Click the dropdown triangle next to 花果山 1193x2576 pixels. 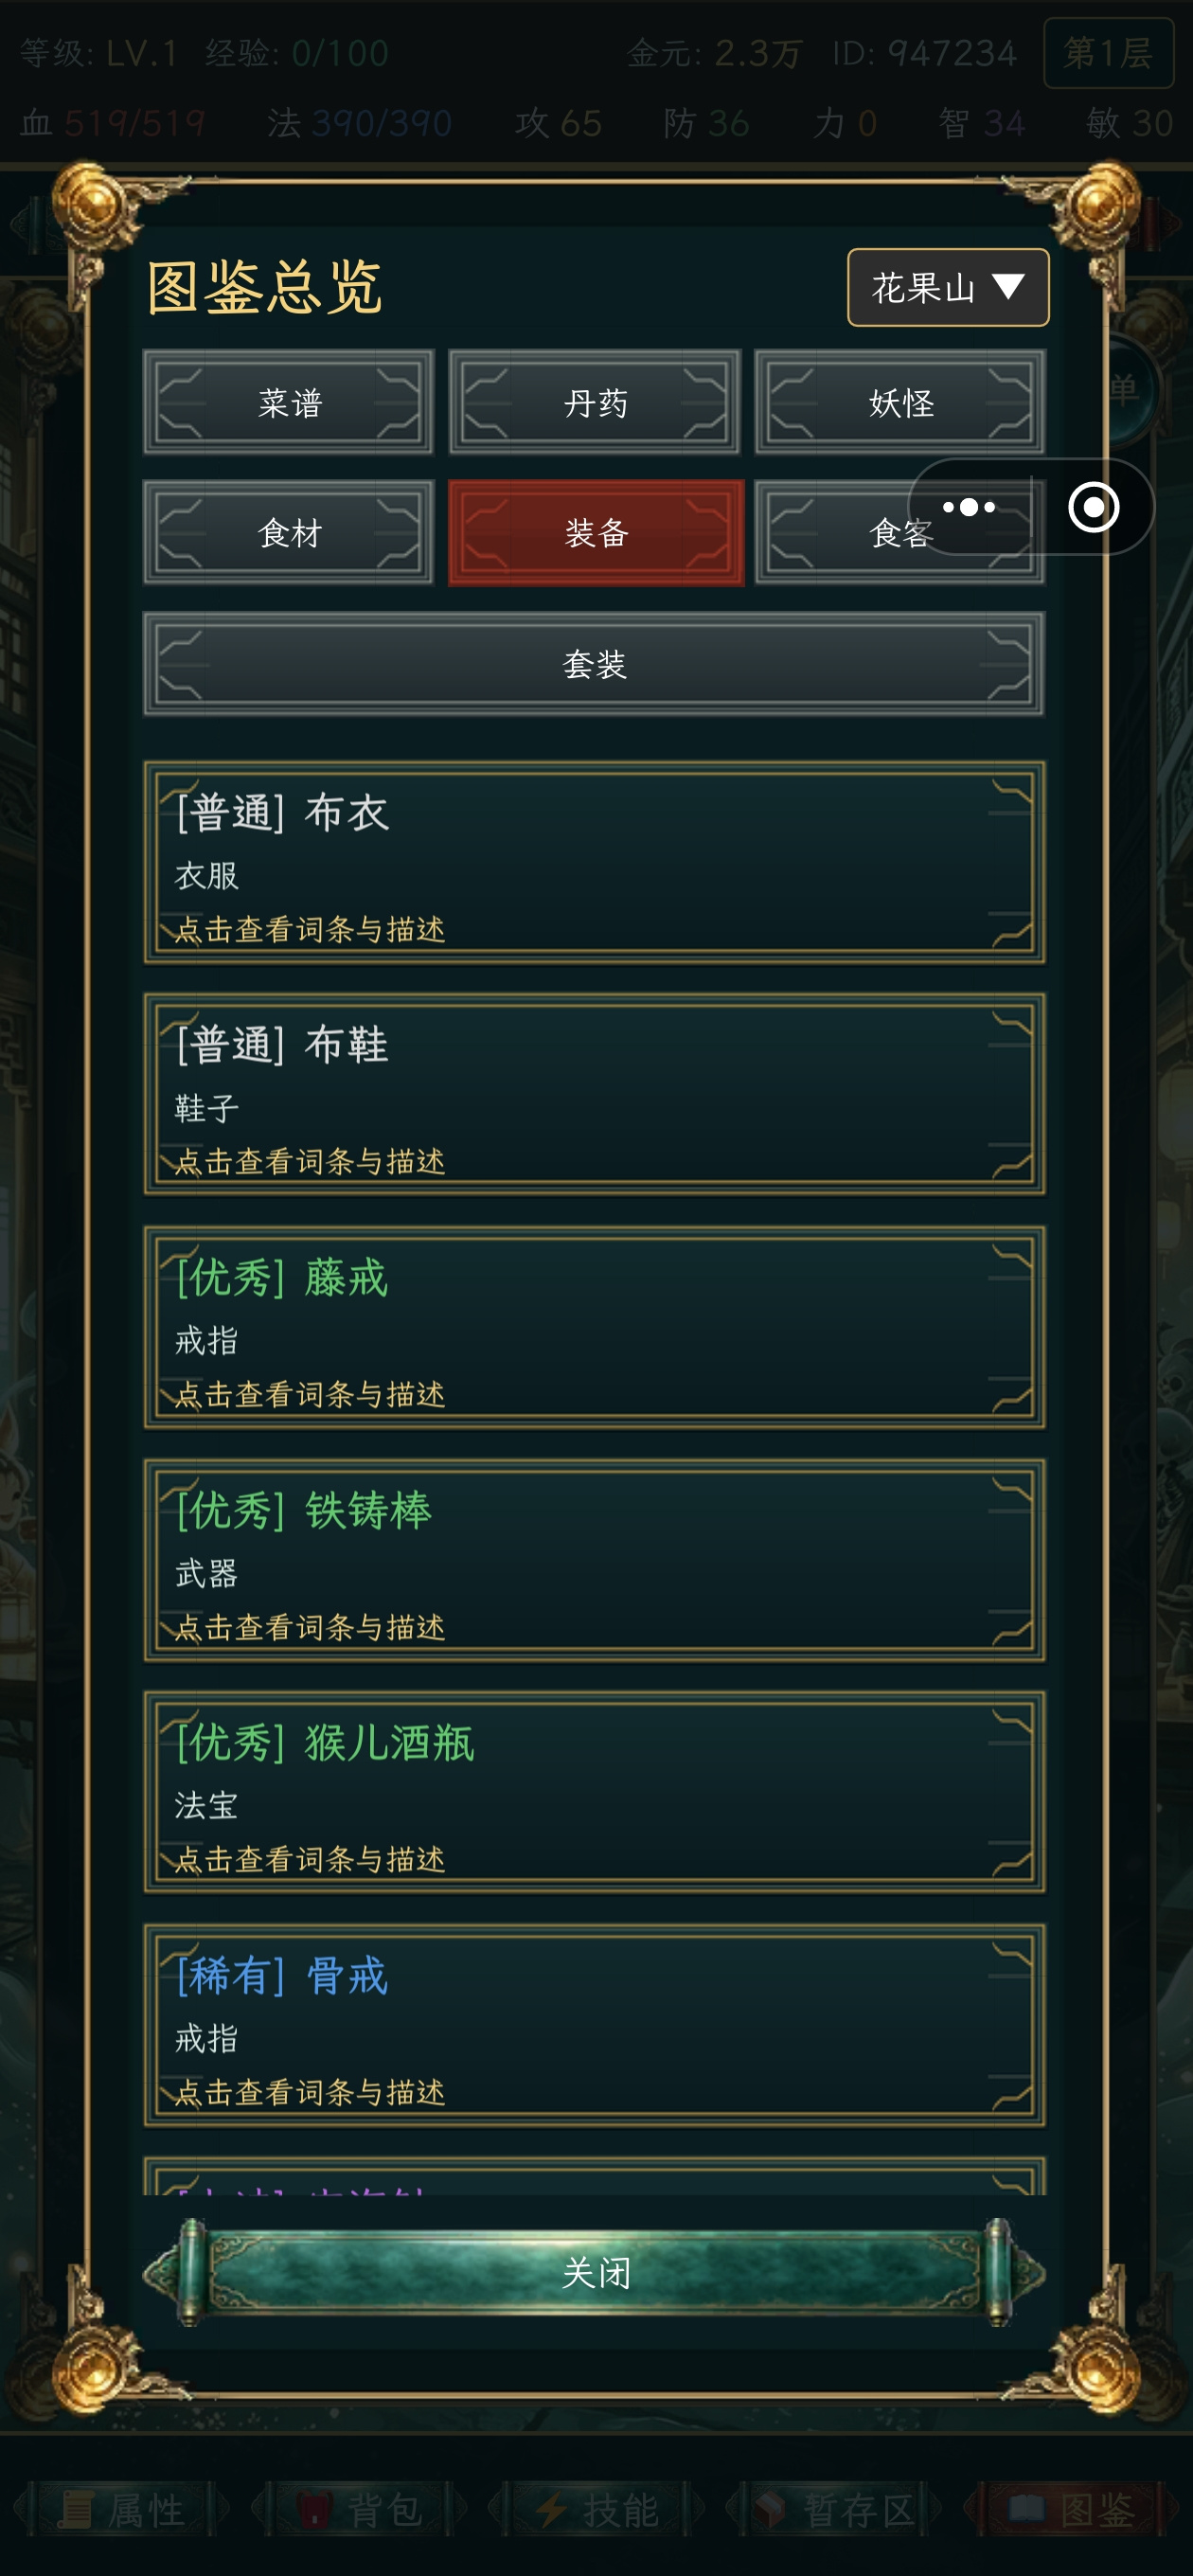[1008, 287]
